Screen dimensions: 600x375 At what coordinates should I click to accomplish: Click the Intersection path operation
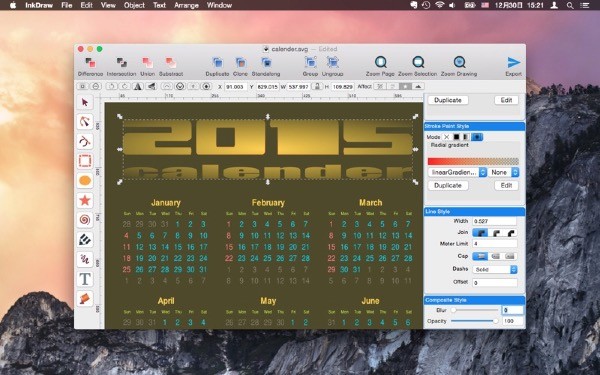(x=122, y=66)
